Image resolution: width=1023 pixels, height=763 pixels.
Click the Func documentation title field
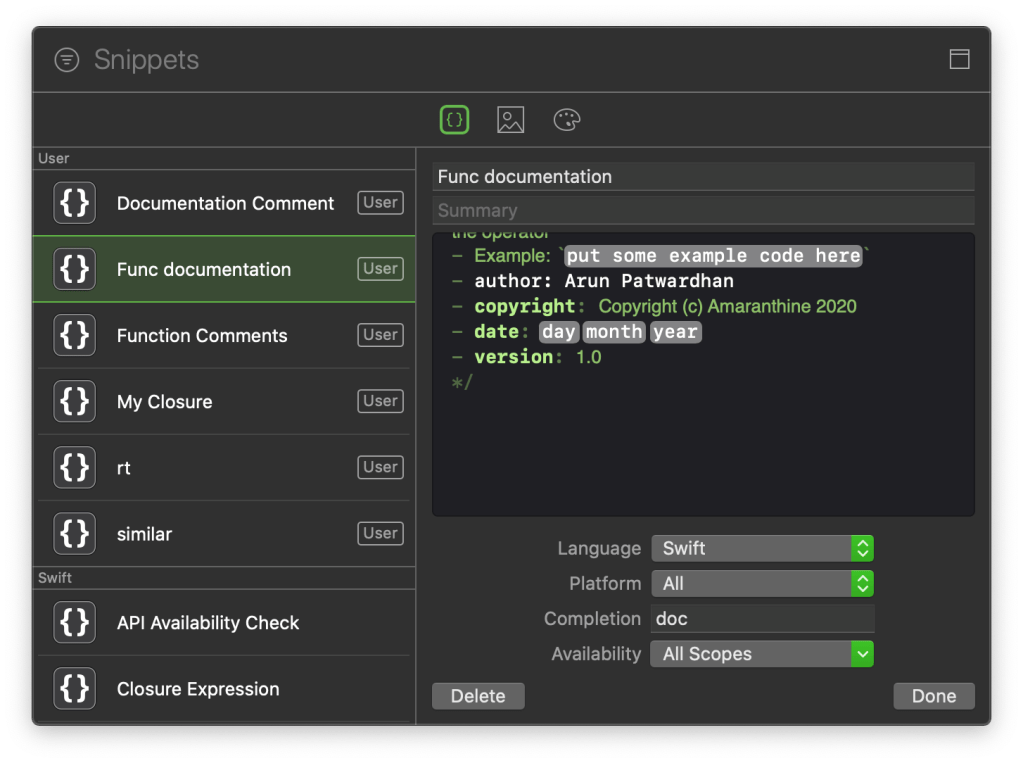[703, 177]
